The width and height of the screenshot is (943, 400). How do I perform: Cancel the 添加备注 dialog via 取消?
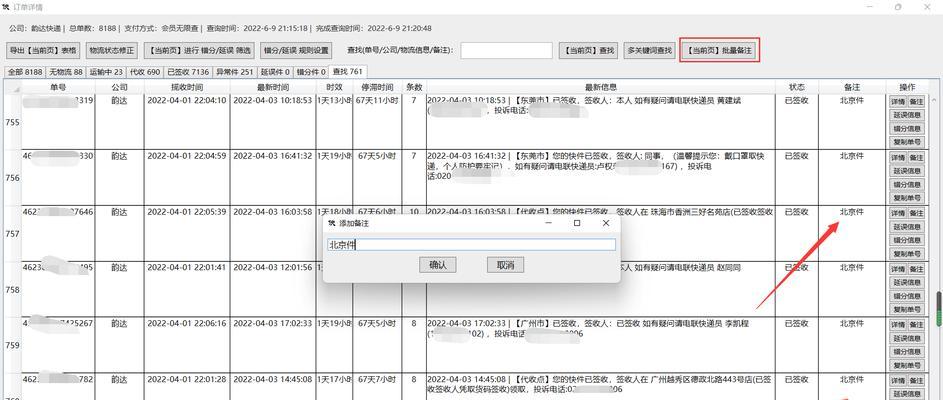[505, 265]
